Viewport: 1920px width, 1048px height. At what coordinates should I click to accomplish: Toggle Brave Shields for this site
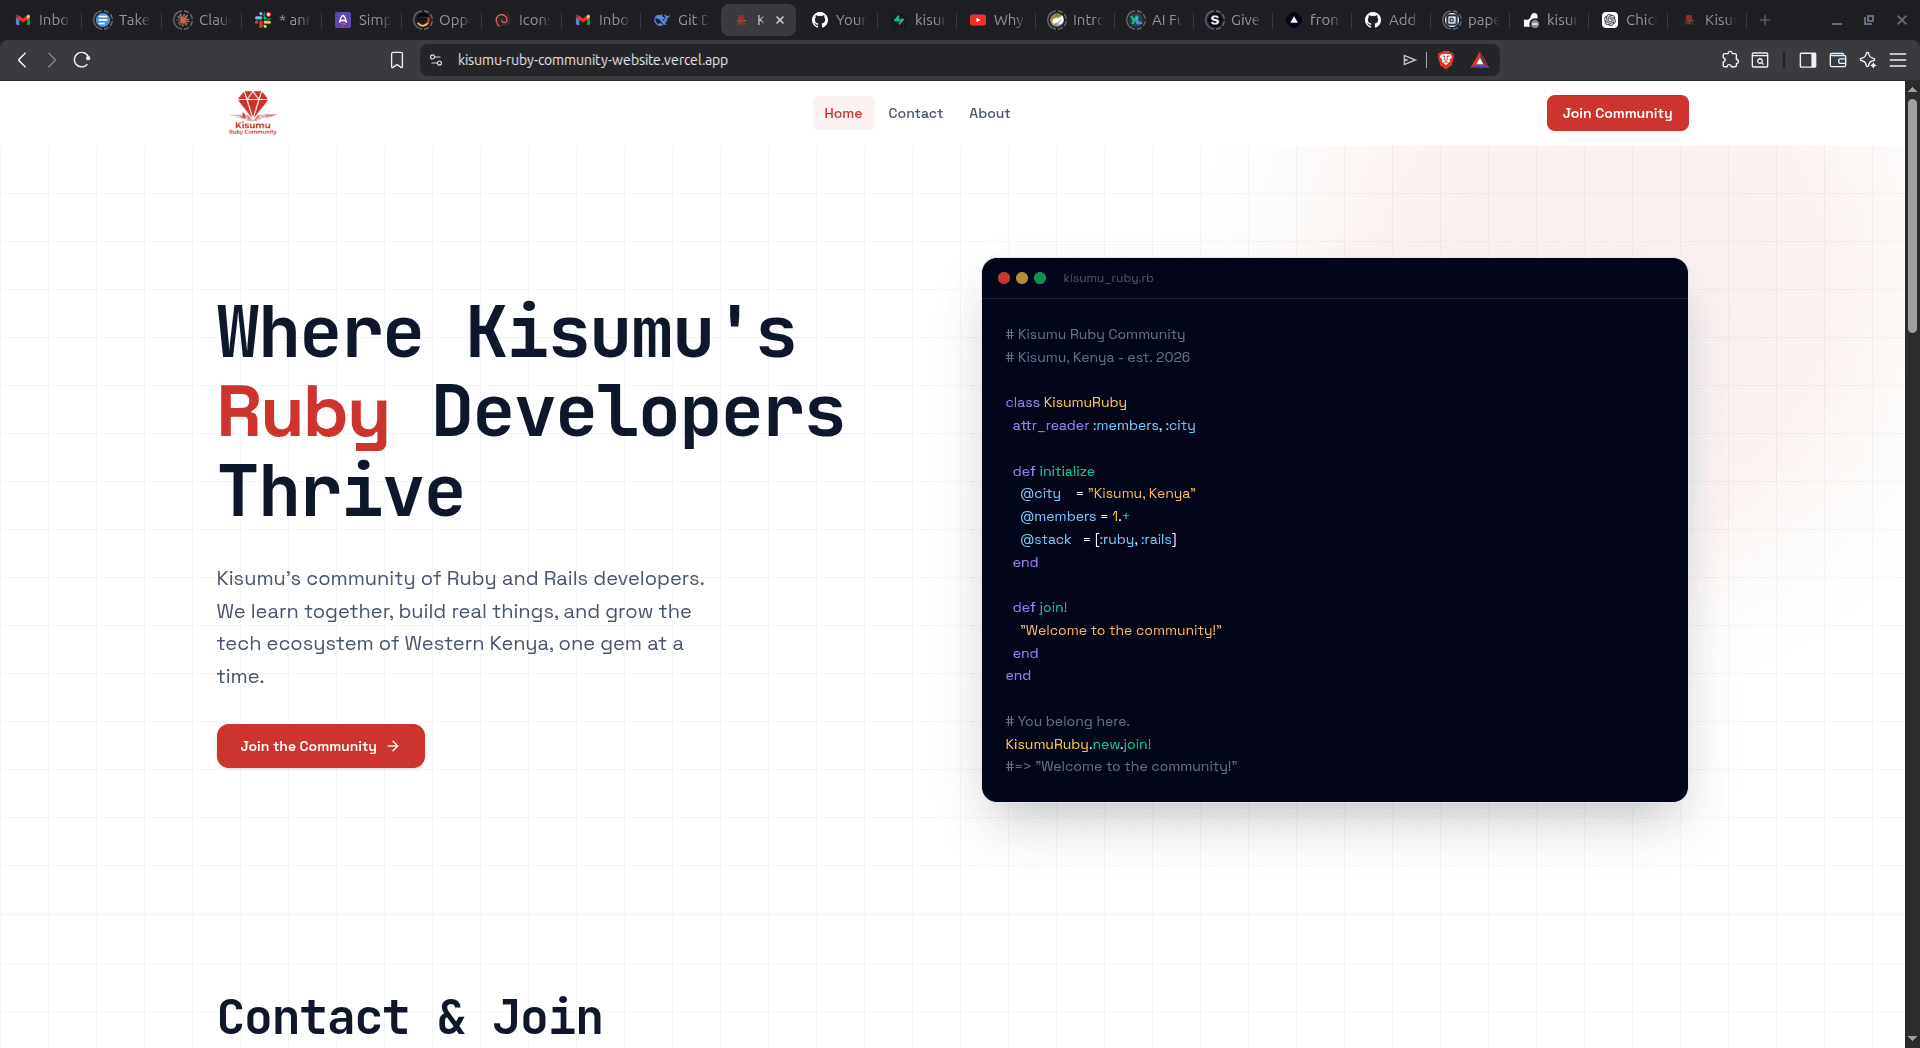1446,60
